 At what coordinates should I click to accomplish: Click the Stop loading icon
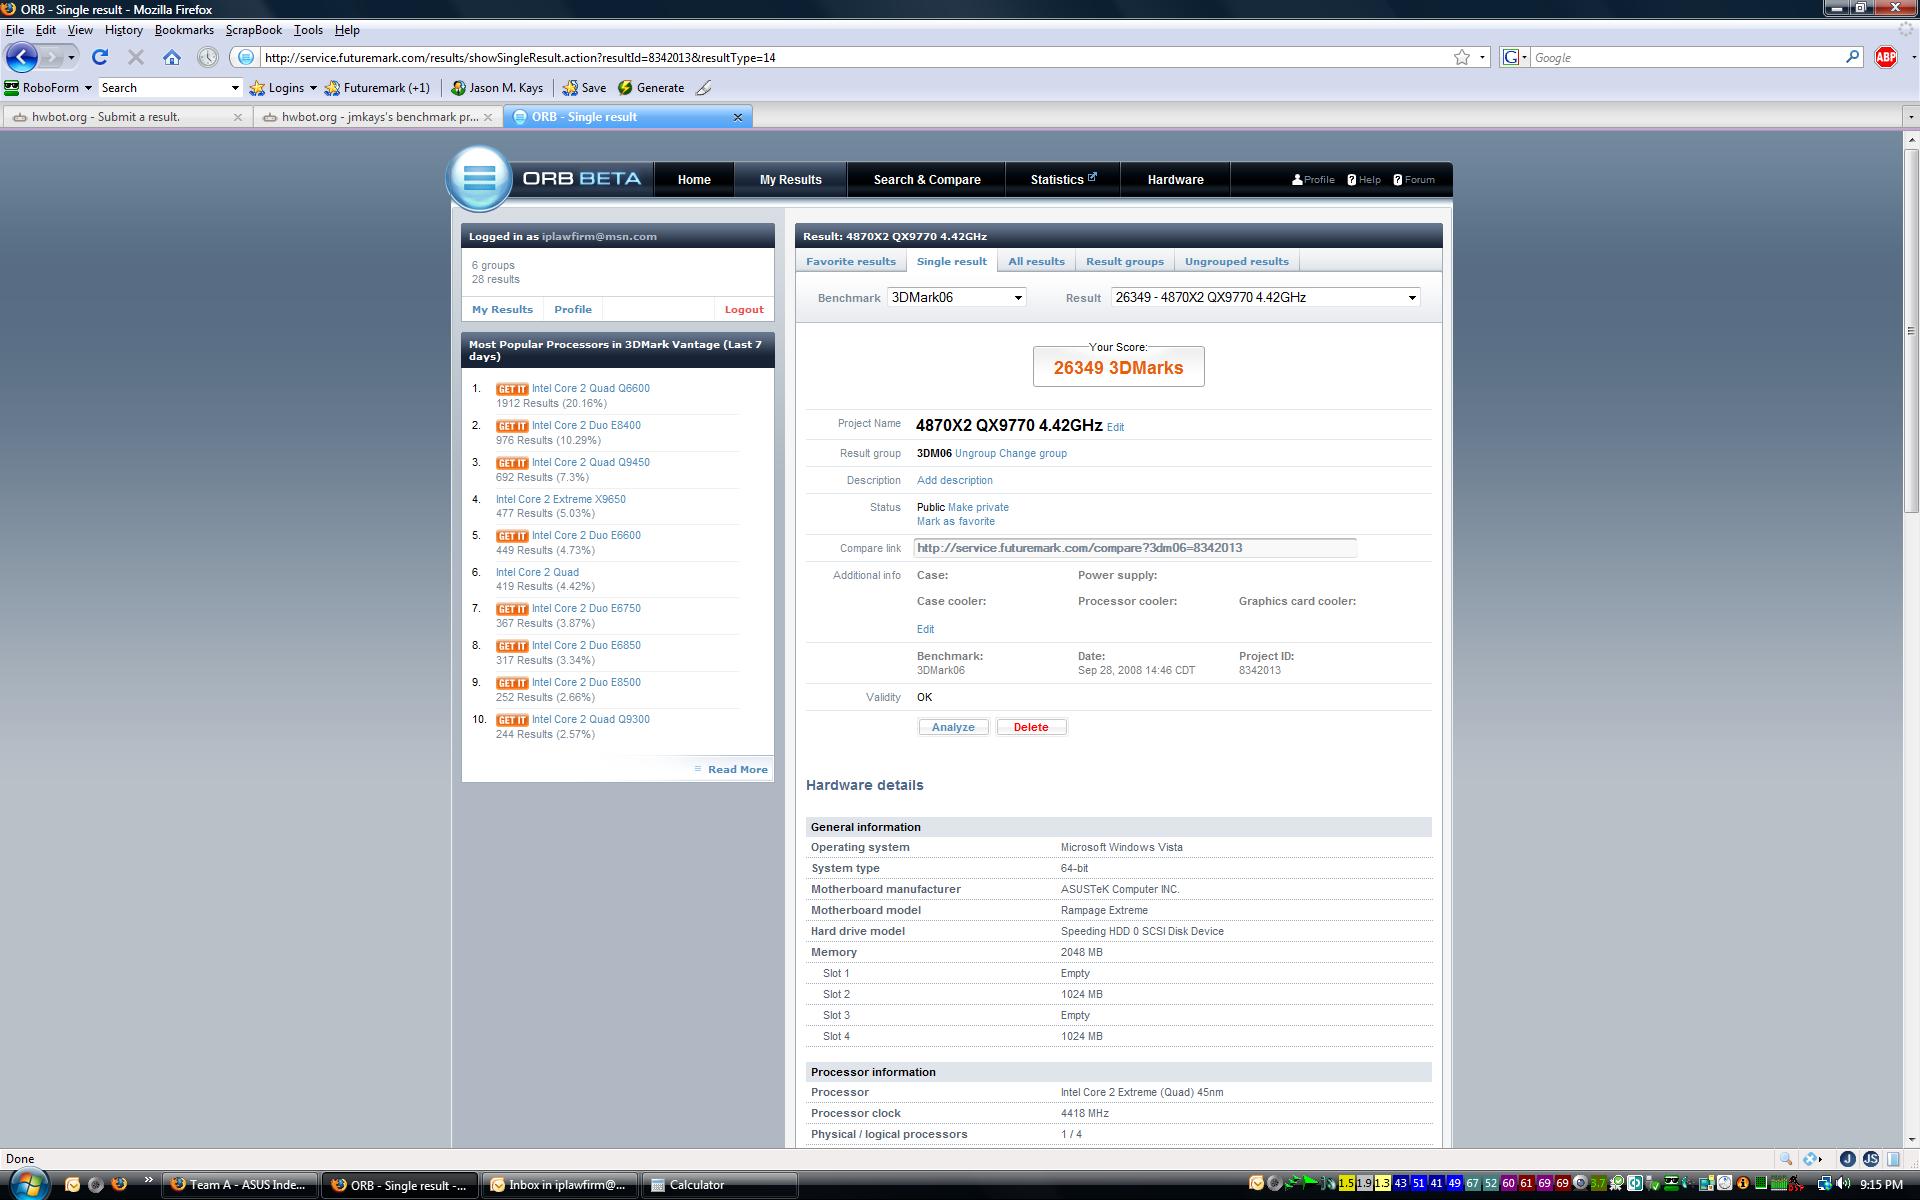[136, 57]
